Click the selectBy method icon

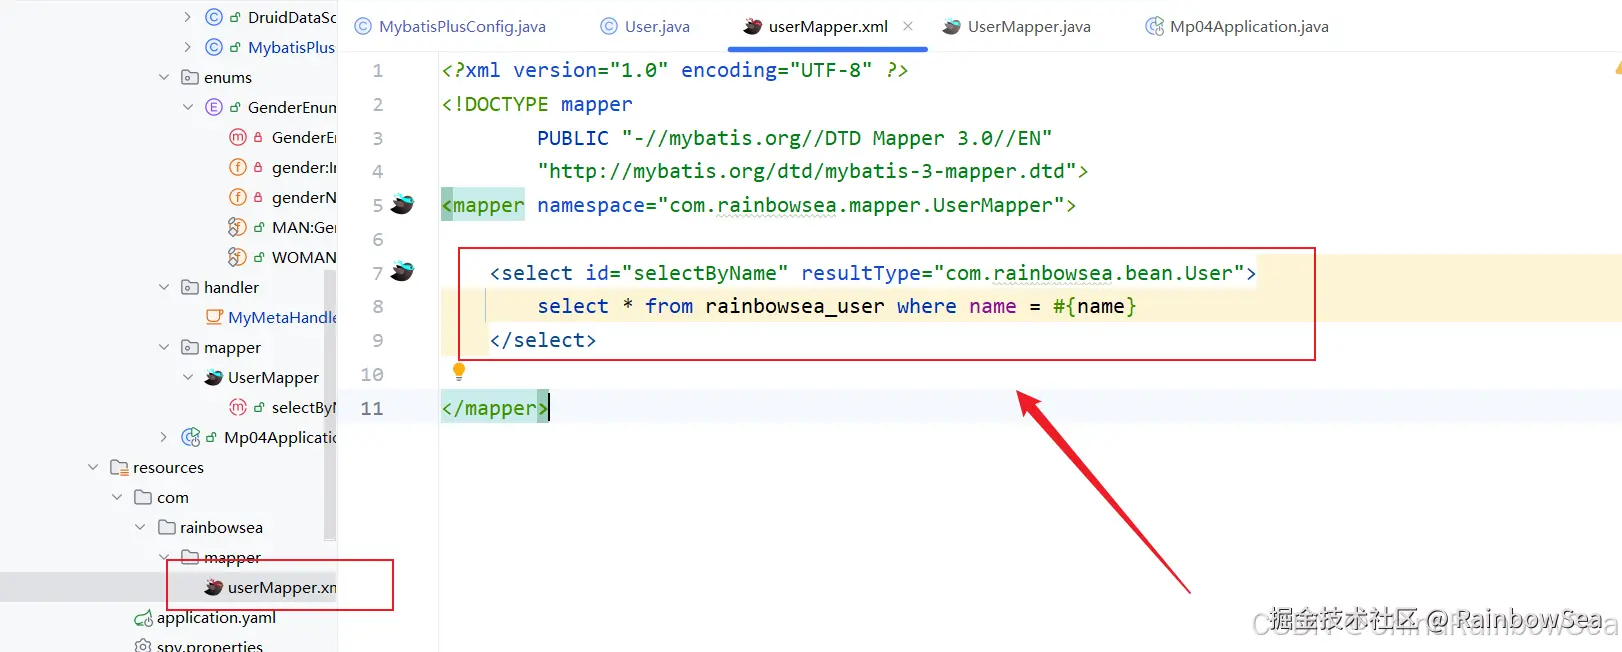point(237,407)
